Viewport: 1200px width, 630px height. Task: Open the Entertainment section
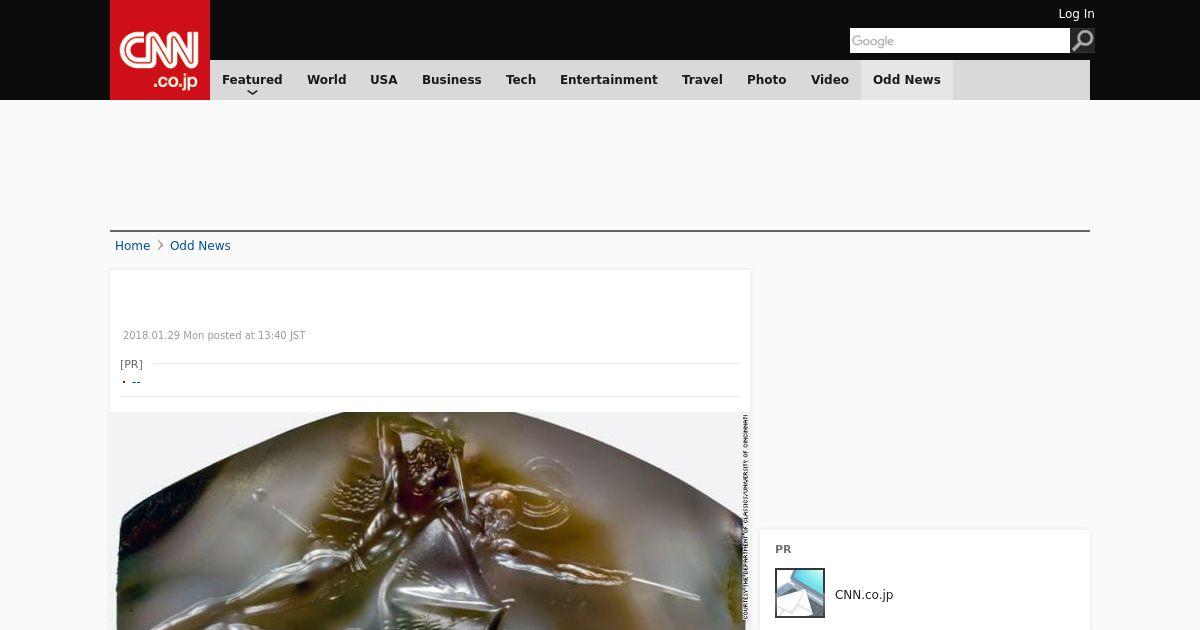[609, 80]
